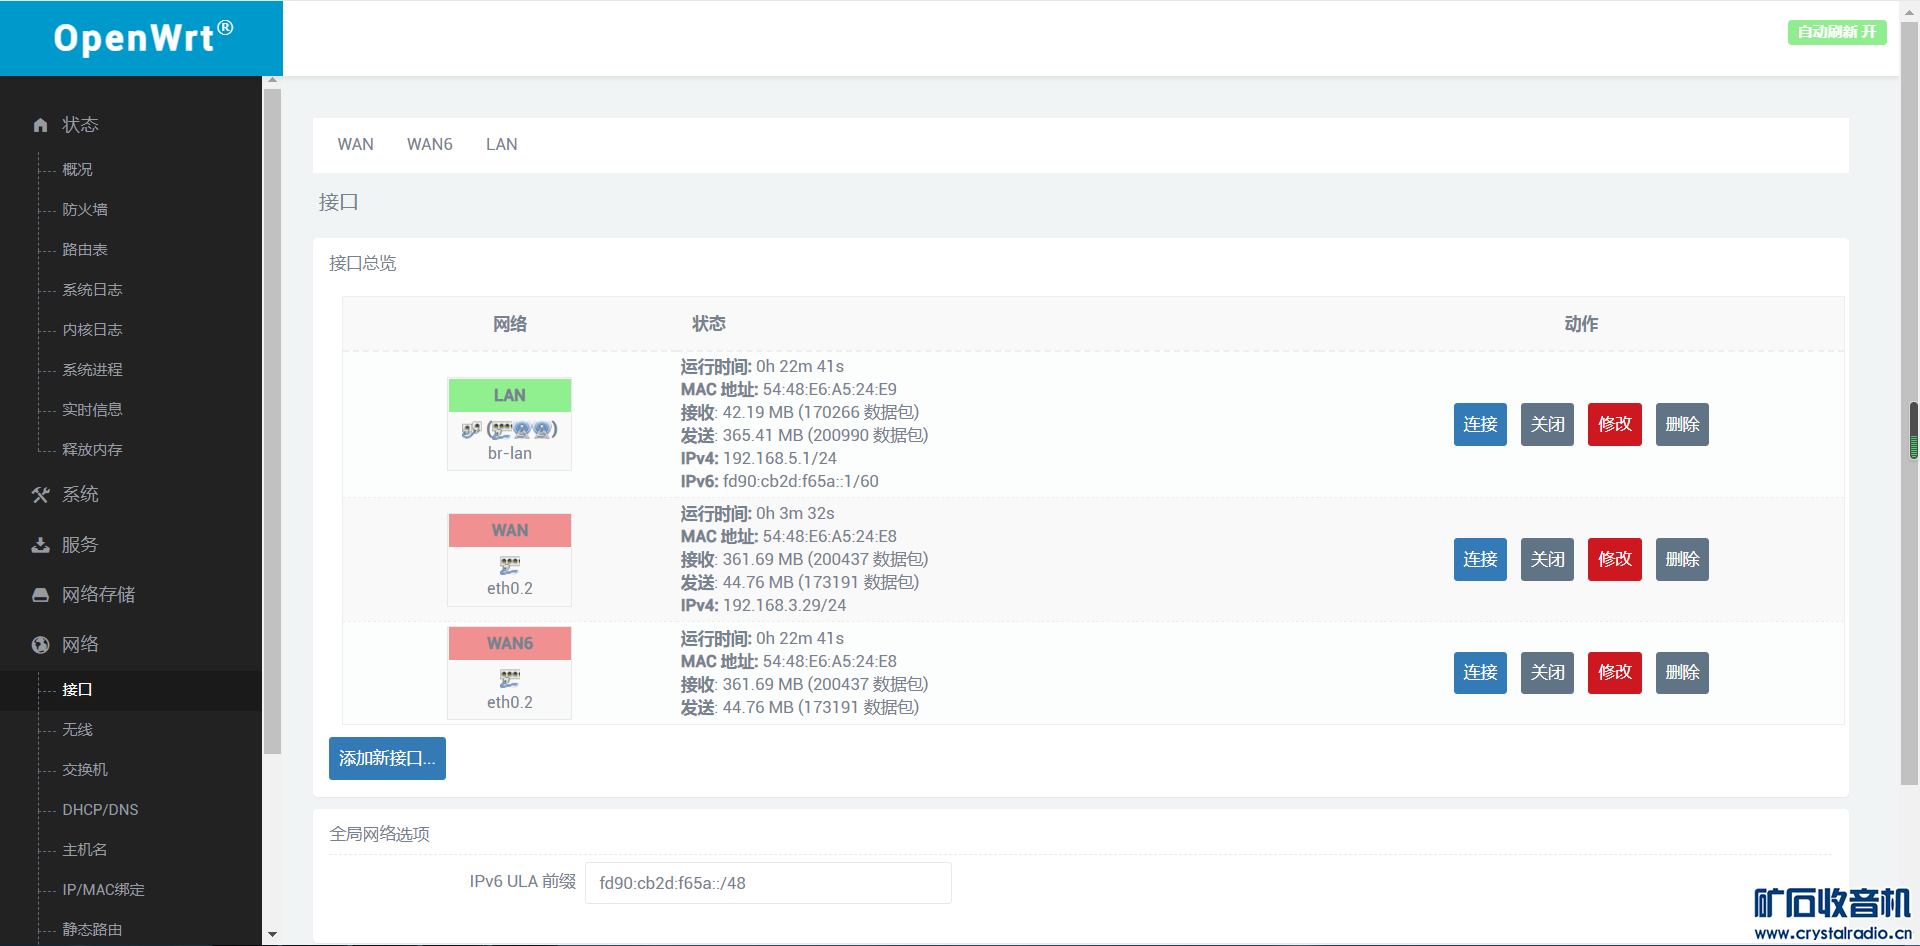Click the globe icon beside 网络
The width and height of the screenshot is (1920, 946).
[40, 645]
